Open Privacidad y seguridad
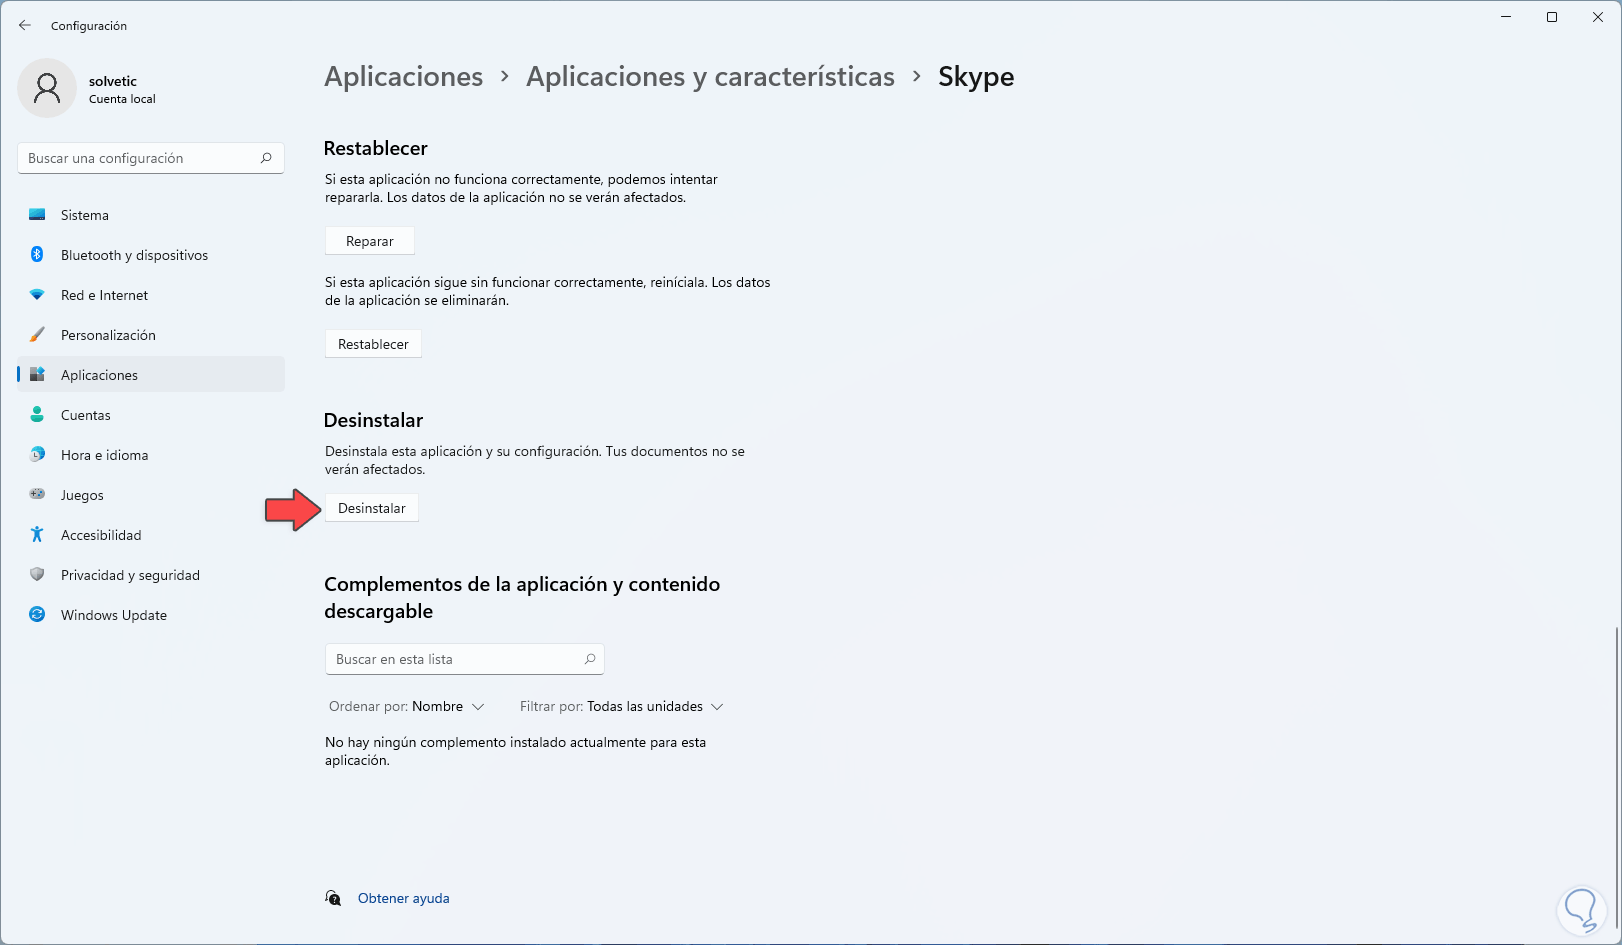Screen dimensions: 1622x945 (x=151, y=575)
